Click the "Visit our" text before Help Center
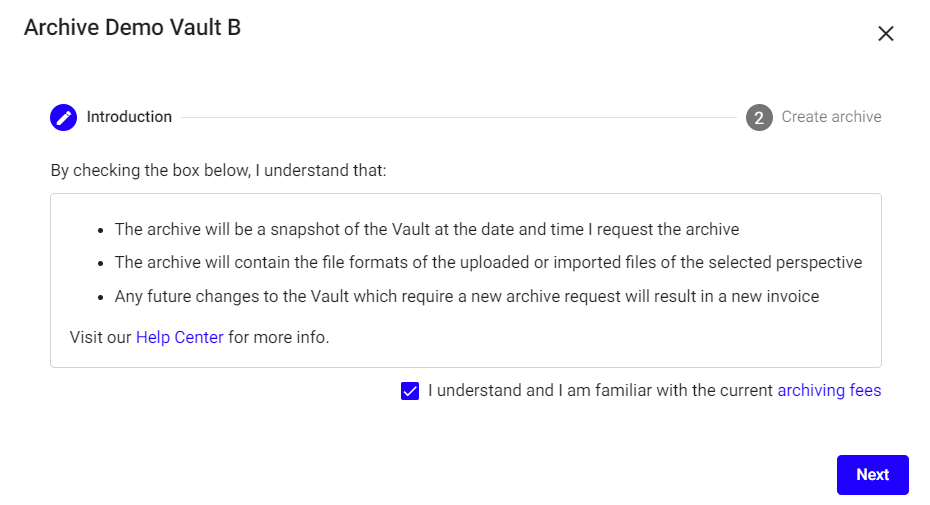 click(101, 337)
